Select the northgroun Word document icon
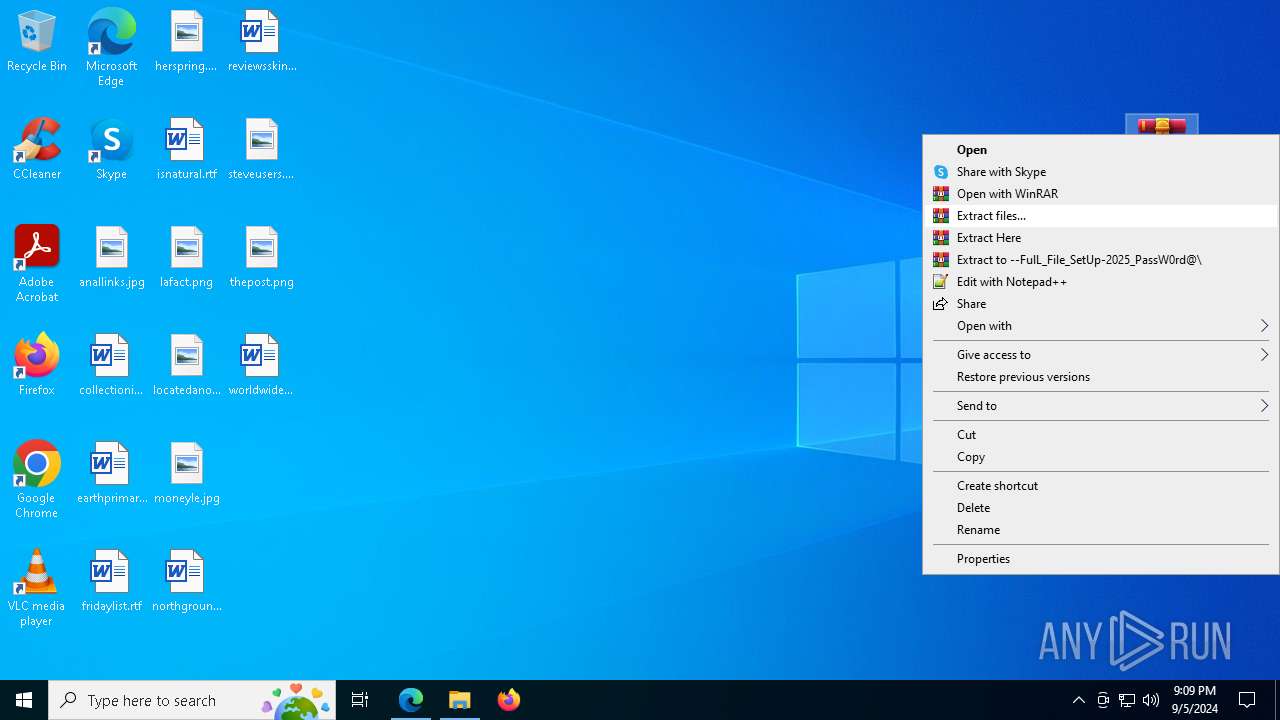Image resolution: width=1280 pixels, height=720 pixels. click(x=186, y=582)
